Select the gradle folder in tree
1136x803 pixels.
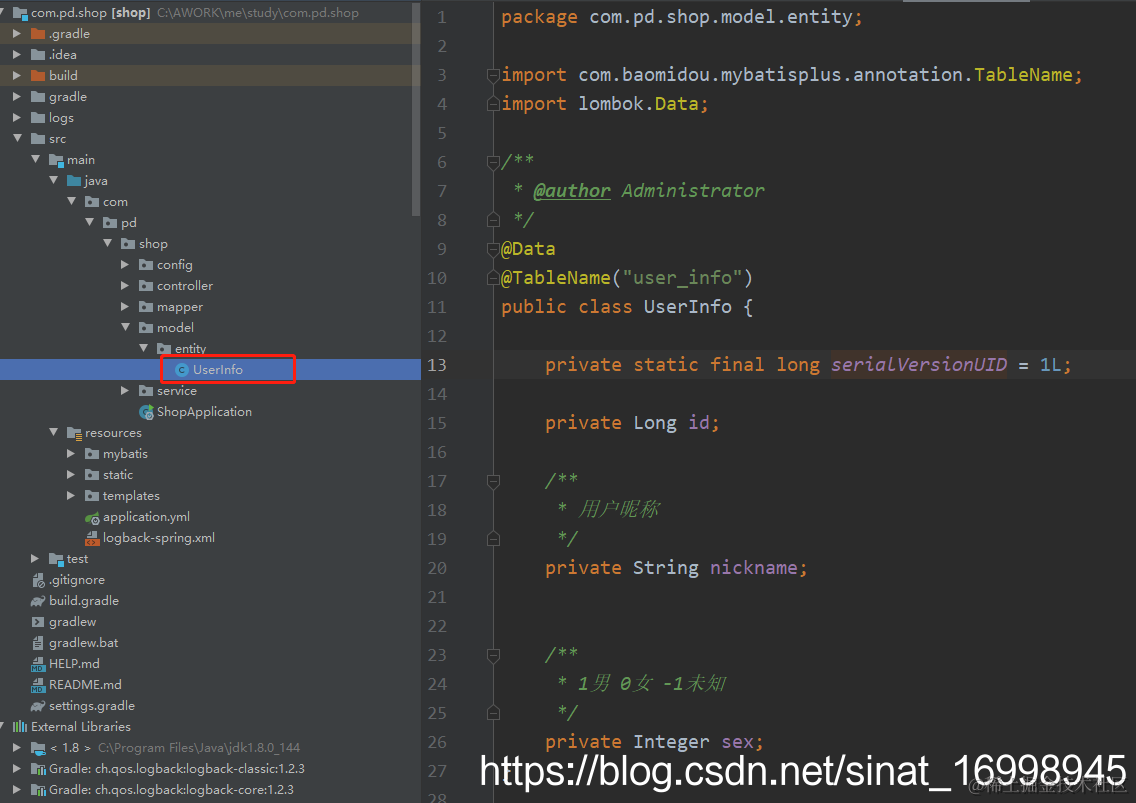point(210,96)
